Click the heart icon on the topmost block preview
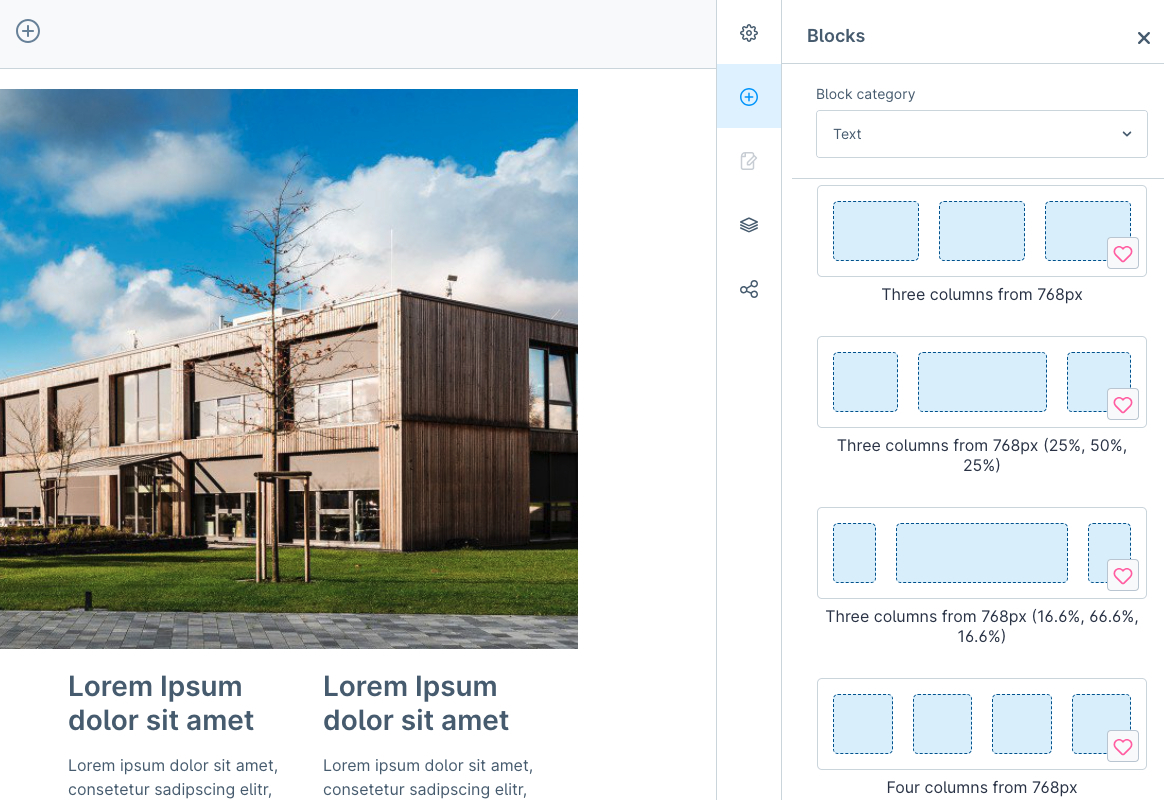This screenshot has height=800, width=1164. tap(1122, 253)
